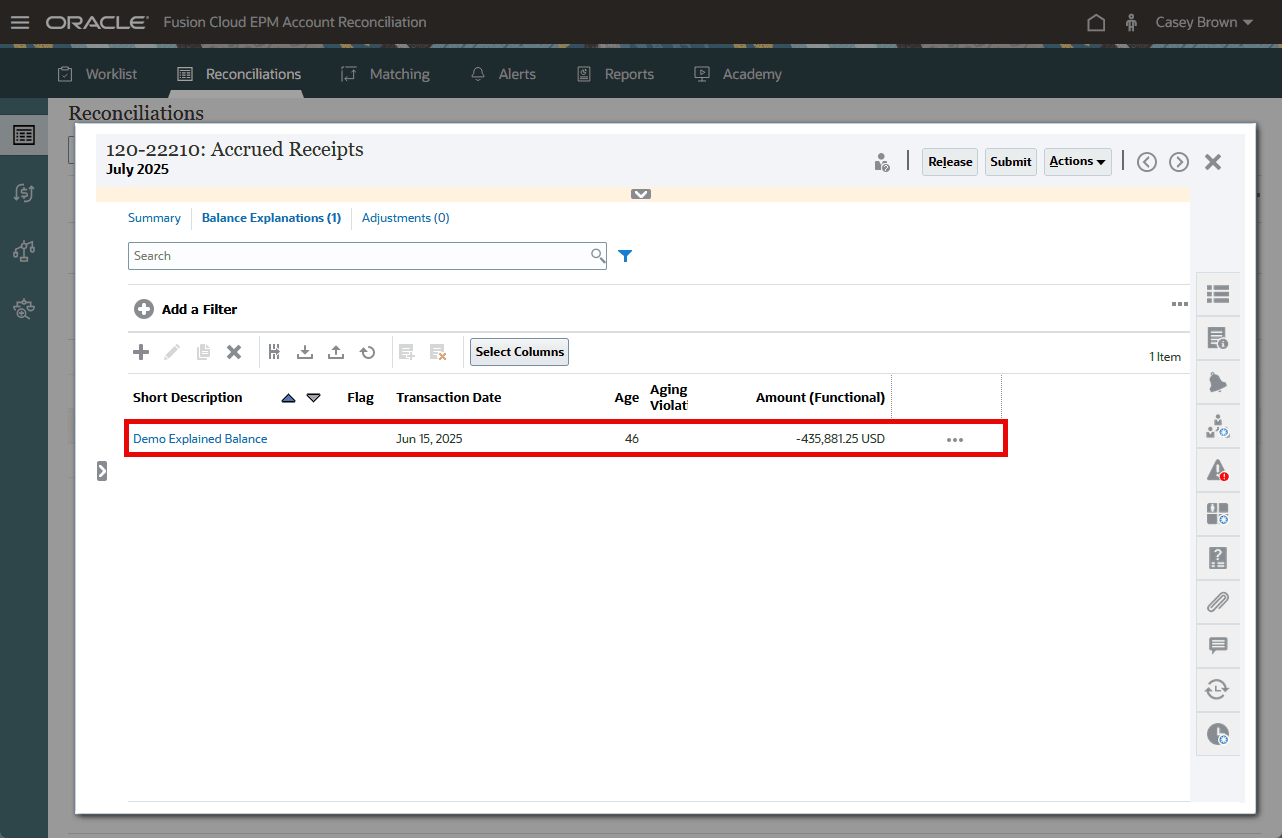Click the Edit pencil icon
The width and height of the screenshot is (1282, 838).
pyautogui.click(x=172, y=352)
